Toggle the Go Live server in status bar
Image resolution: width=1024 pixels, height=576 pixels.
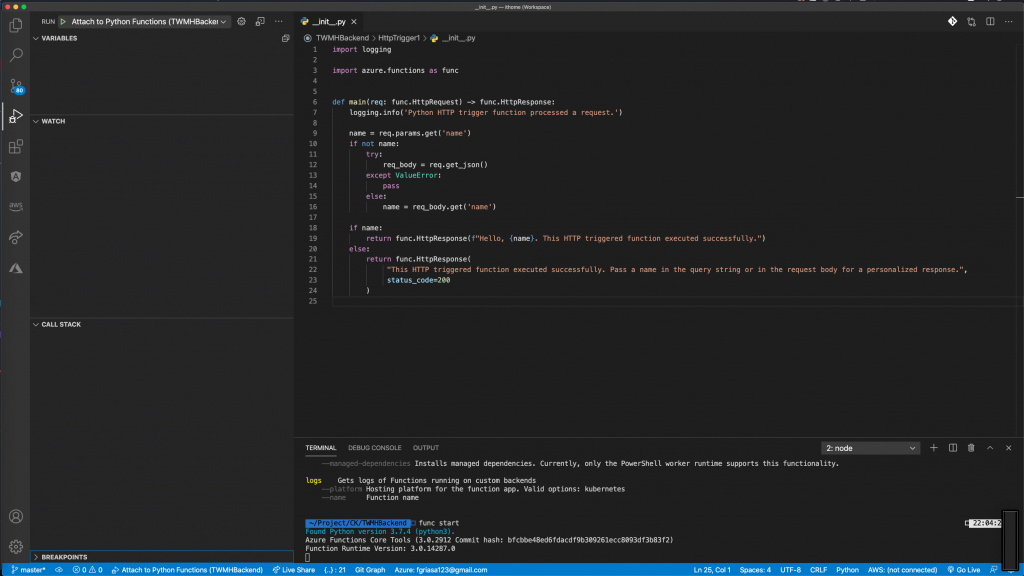[963, 570]
